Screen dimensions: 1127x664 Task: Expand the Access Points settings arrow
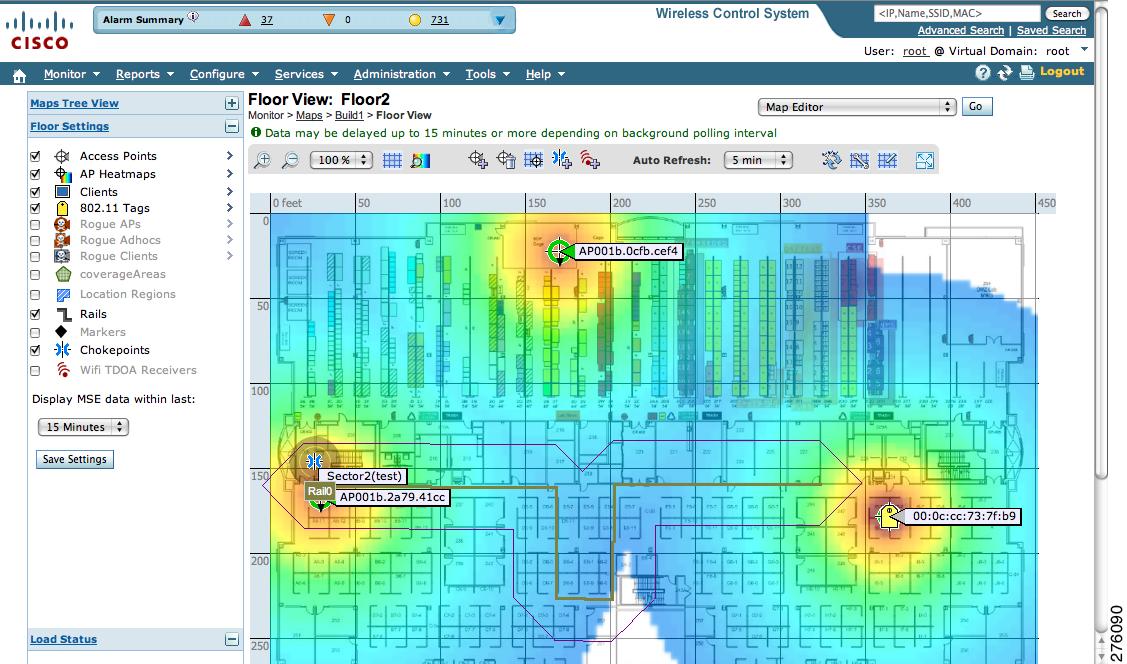point(229,155)
